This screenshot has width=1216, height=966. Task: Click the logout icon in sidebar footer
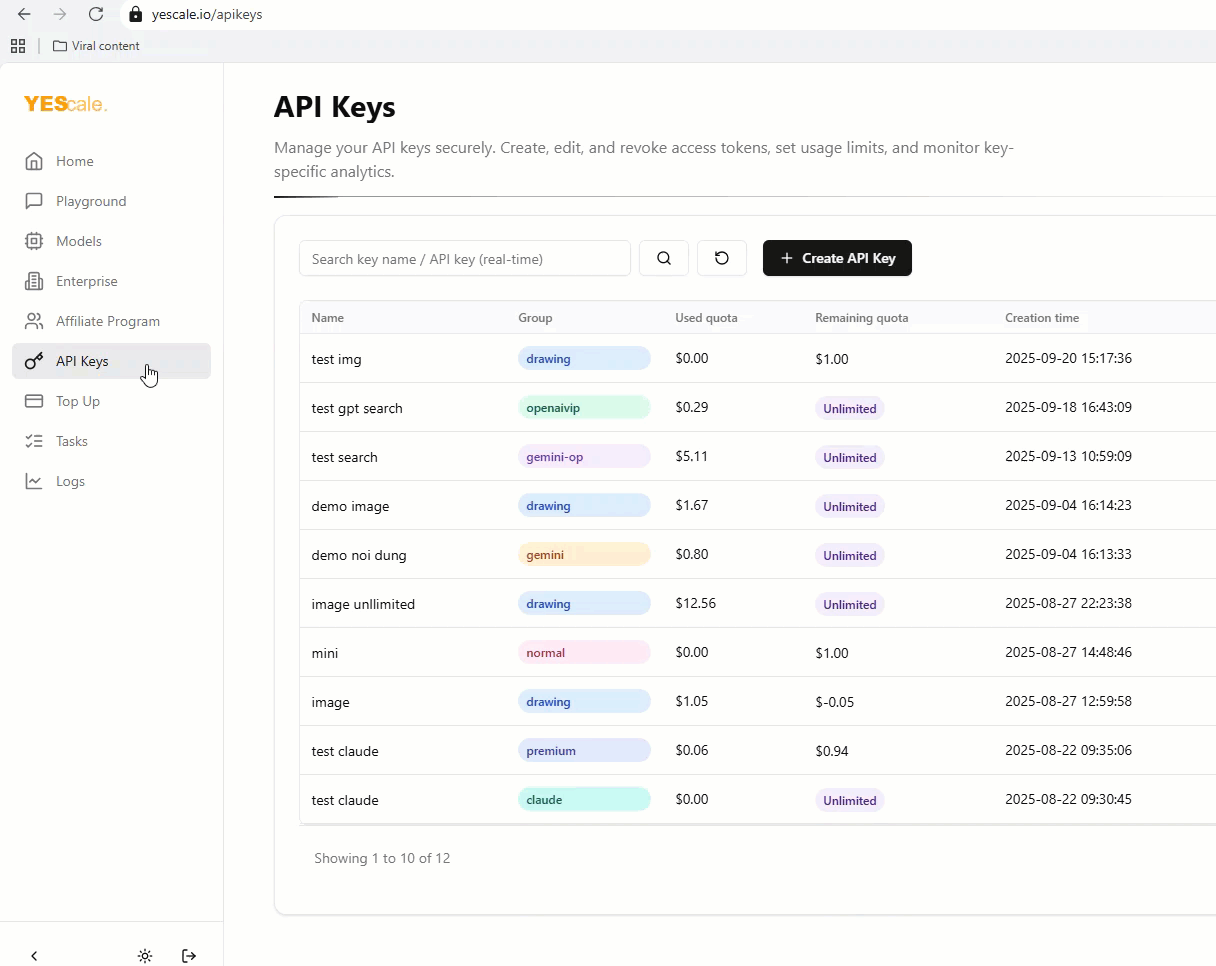[x=189, y=956]
